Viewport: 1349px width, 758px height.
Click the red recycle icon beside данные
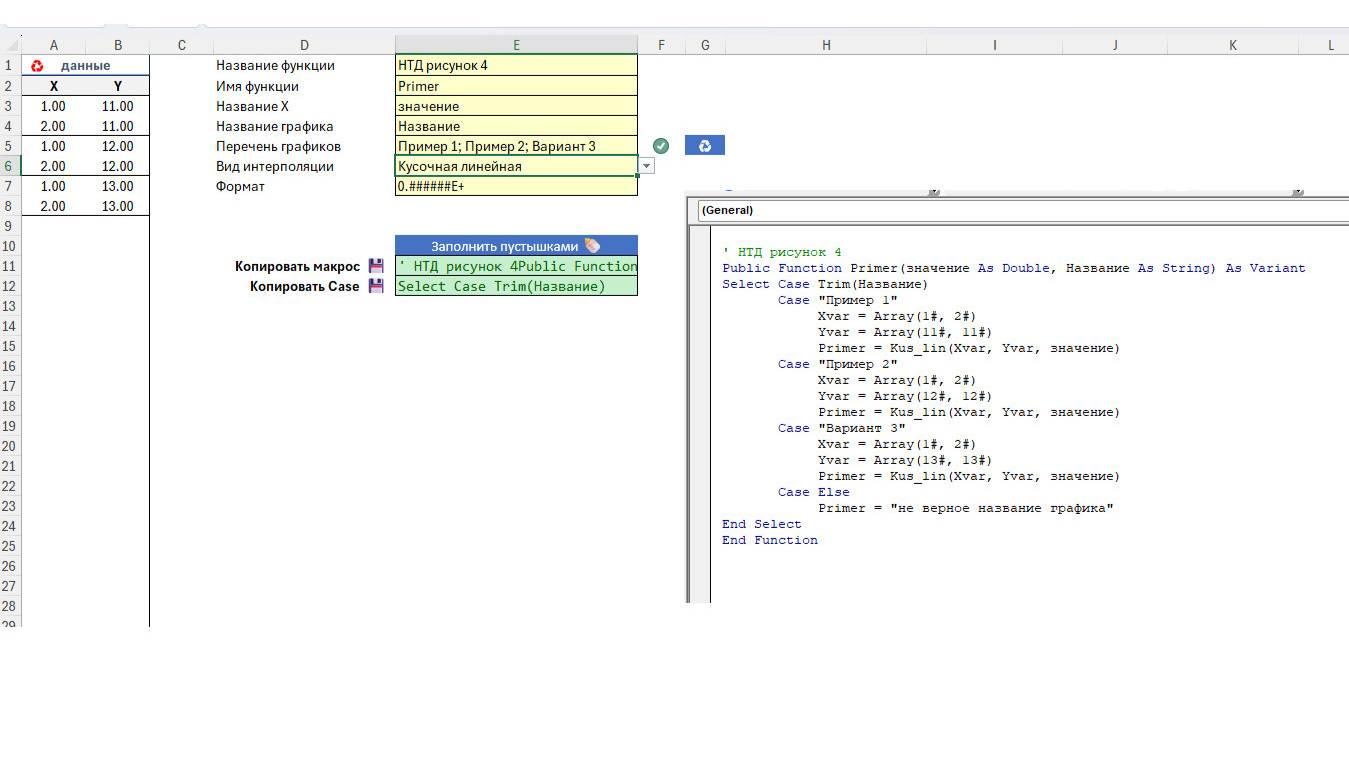(x=37, y=66)
